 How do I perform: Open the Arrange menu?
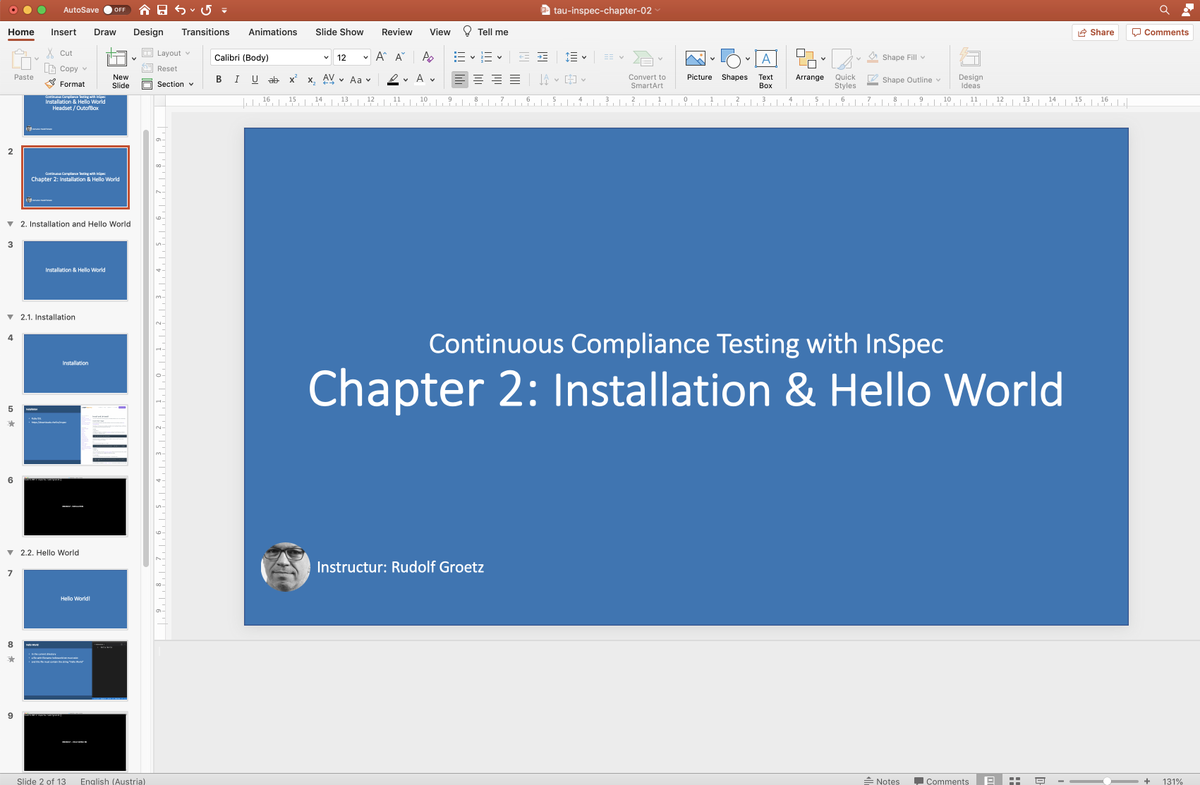click(x=809, y=66)
